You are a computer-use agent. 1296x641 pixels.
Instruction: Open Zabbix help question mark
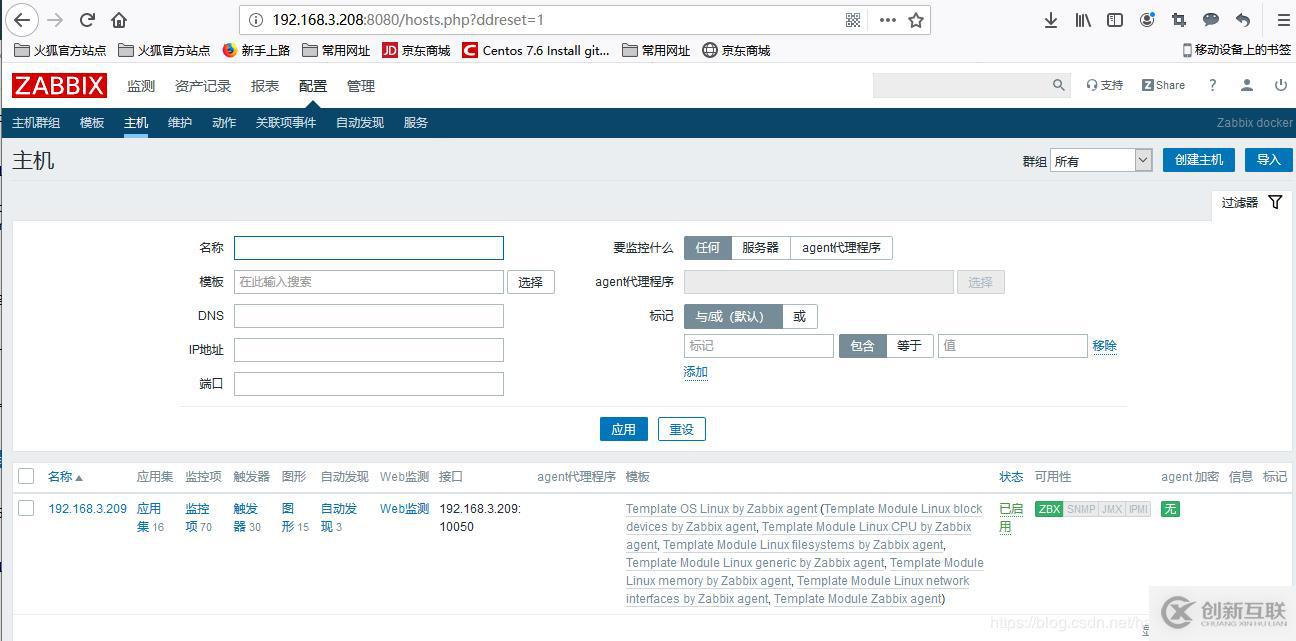coord(1212,86)
